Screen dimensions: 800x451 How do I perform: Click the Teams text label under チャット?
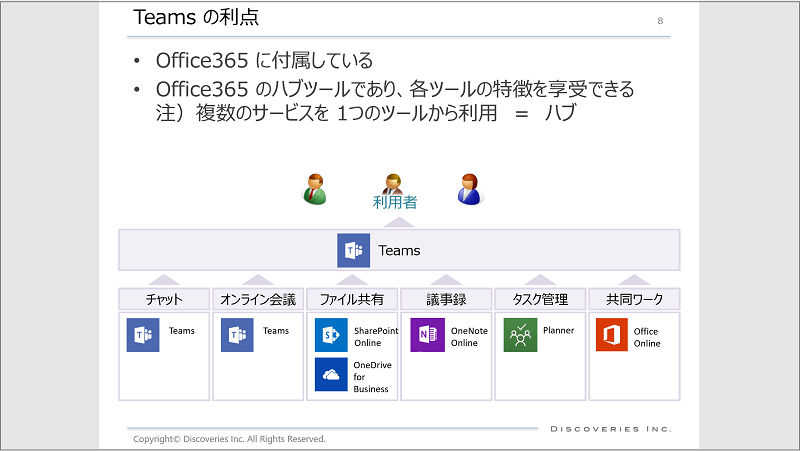point(182,331)
